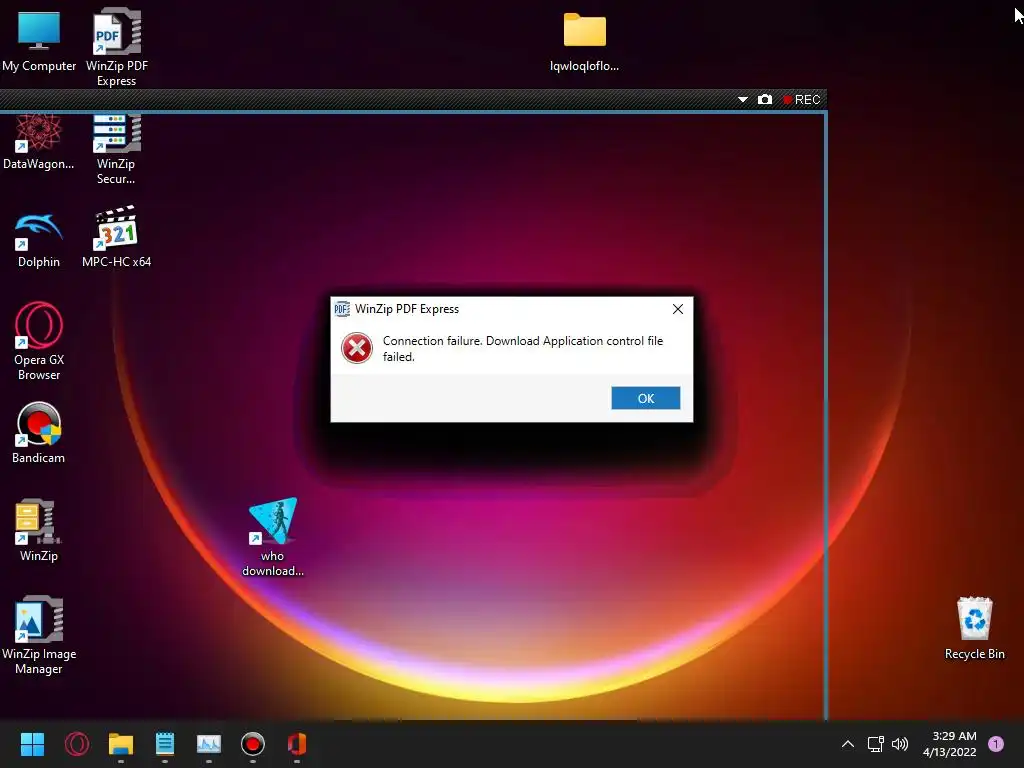1024x768 pixels.
Task: Select the Opera GX Browser desktop shortcut
Action: 39,341
